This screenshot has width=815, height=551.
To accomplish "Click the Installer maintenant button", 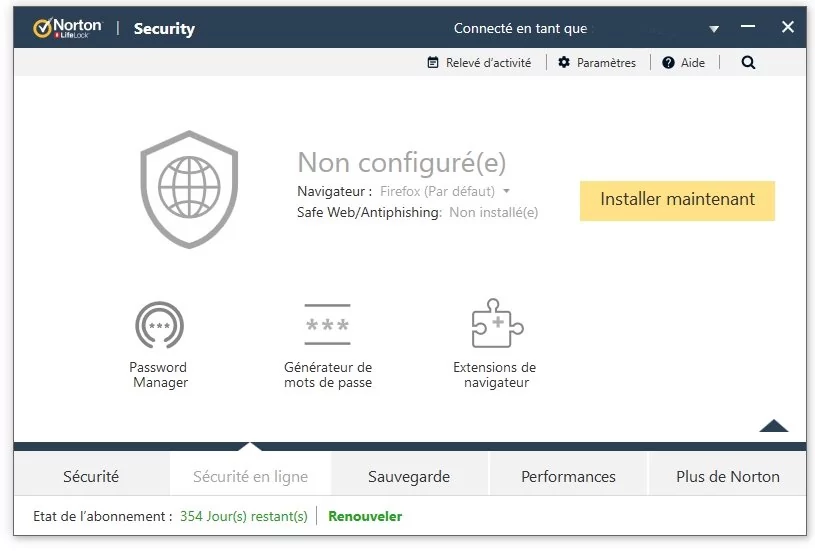I will tap(677, 201).
